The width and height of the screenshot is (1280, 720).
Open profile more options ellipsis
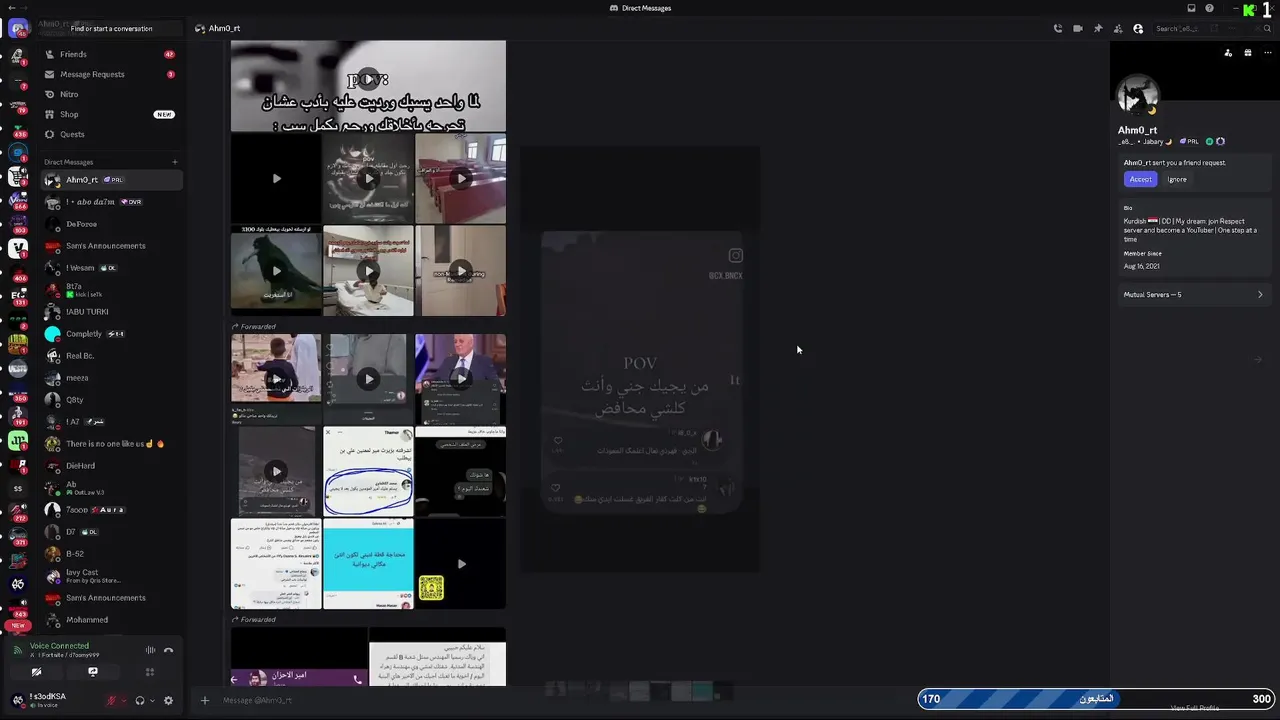(1267, 53)
